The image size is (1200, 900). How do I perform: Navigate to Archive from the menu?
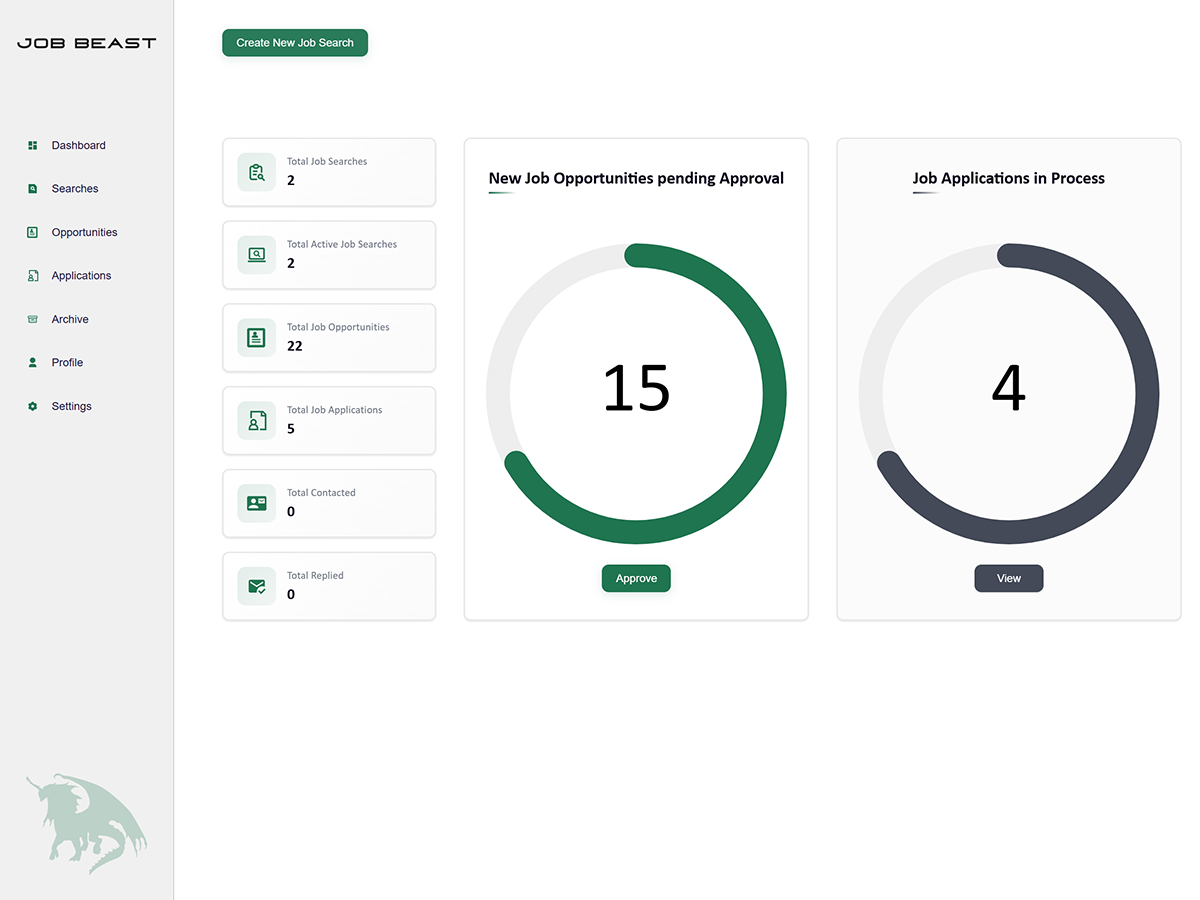click(70, 319)
